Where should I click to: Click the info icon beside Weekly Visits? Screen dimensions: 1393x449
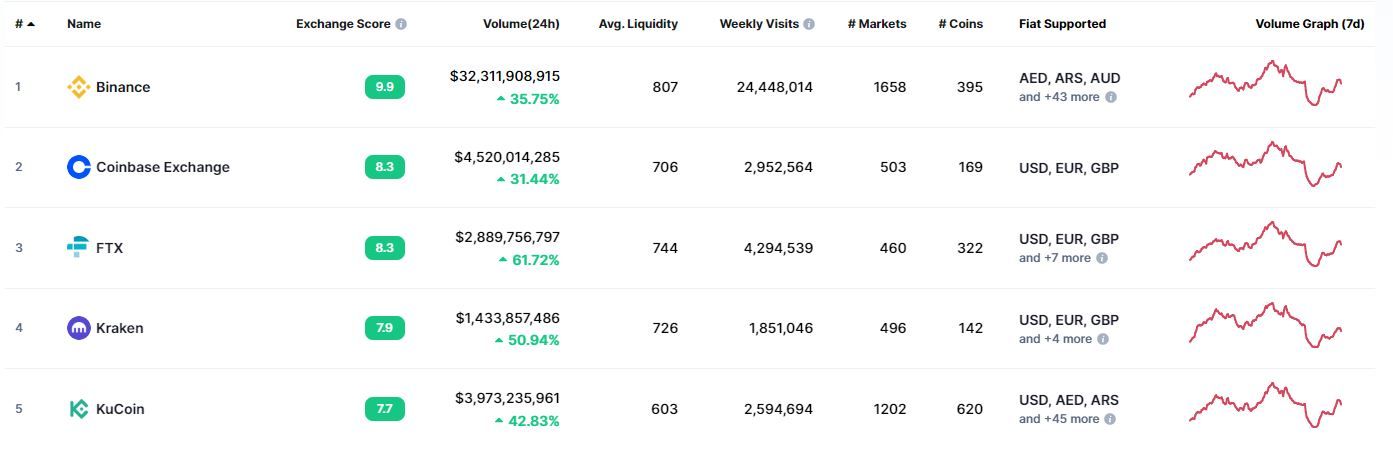(x=809, y=24)
